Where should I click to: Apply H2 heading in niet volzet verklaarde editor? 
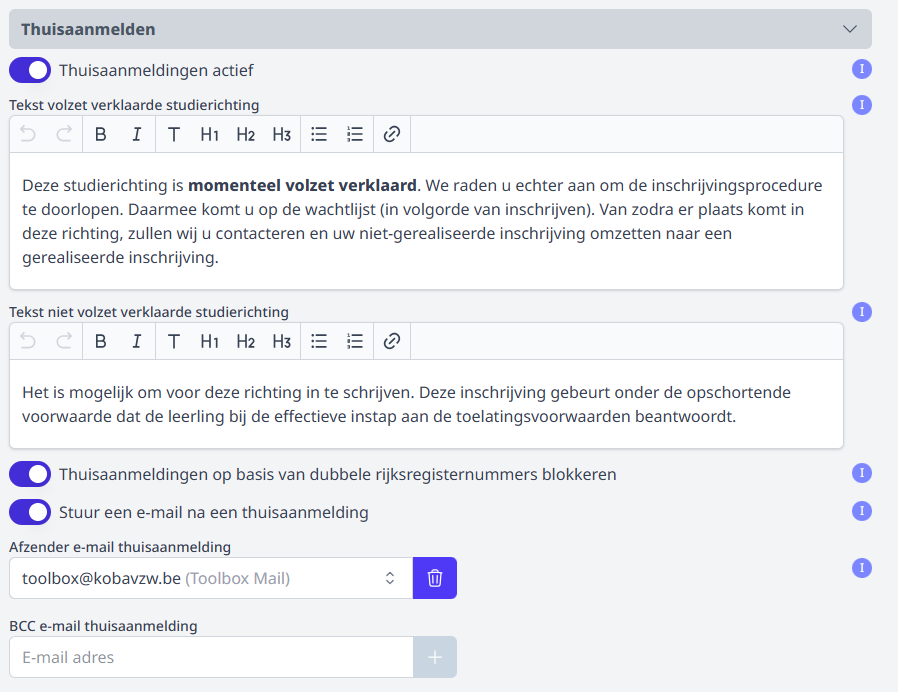point(246,341)
